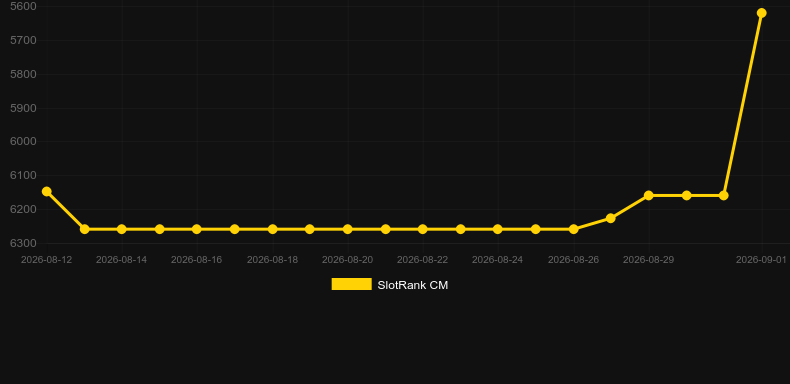Click the data point above 2026-08-20

click(348, 229)
